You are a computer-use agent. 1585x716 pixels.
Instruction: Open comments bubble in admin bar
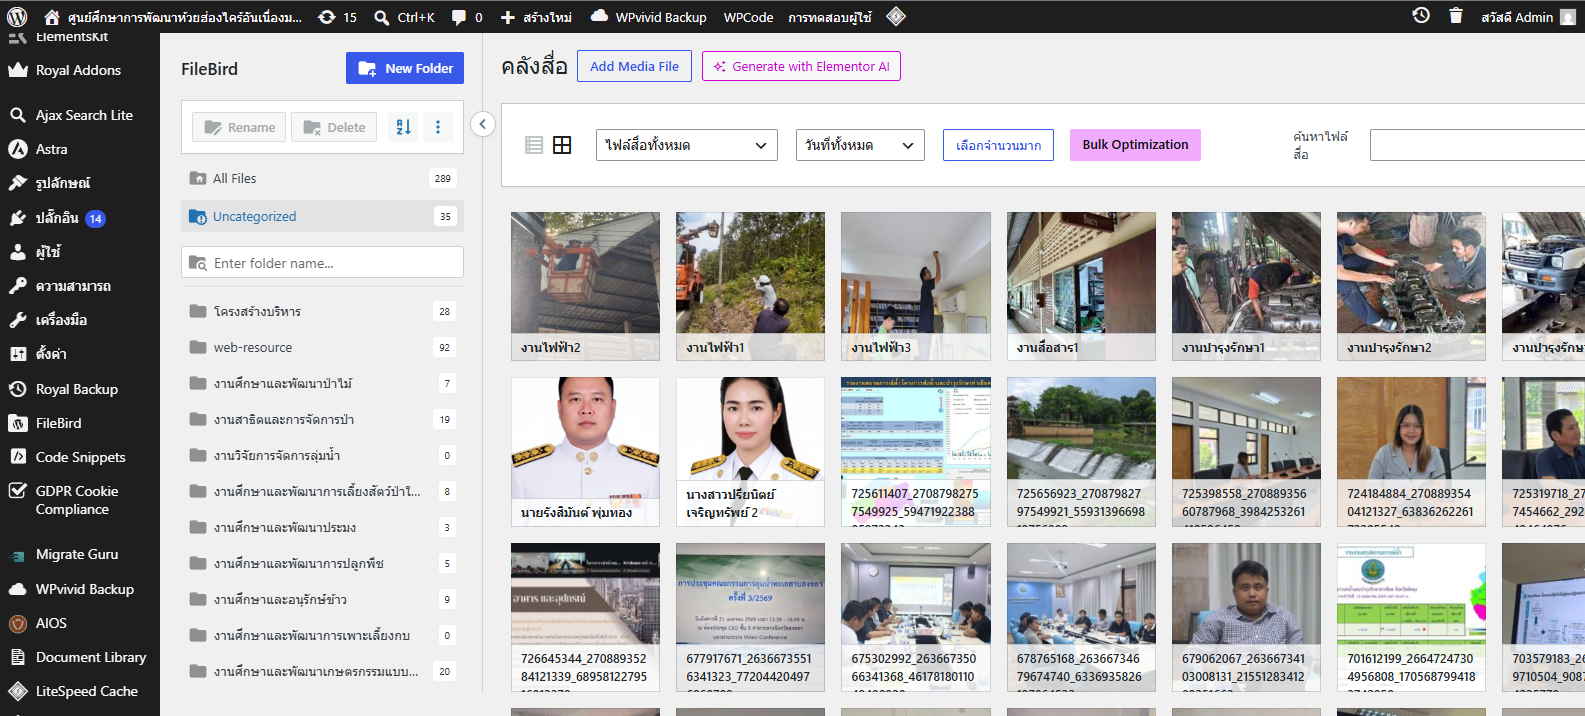(467, 17)
